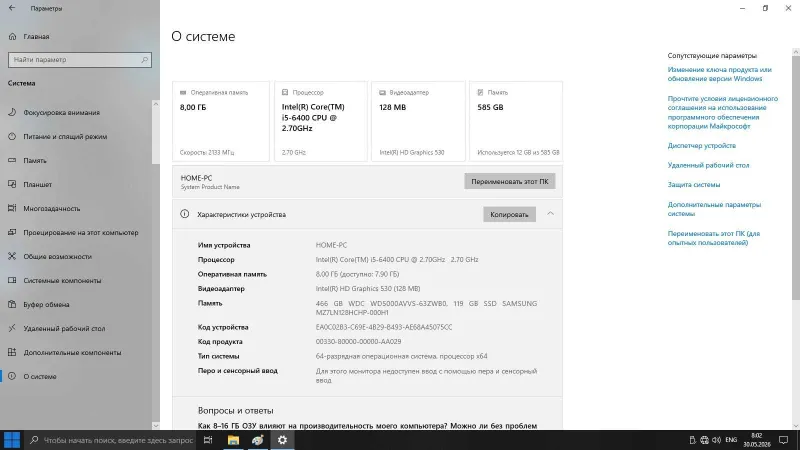Image resolution: width=800 pixels, height=450 pixels.
Task: Go back with the Settings back arrow
Action: tap(12, 8)
